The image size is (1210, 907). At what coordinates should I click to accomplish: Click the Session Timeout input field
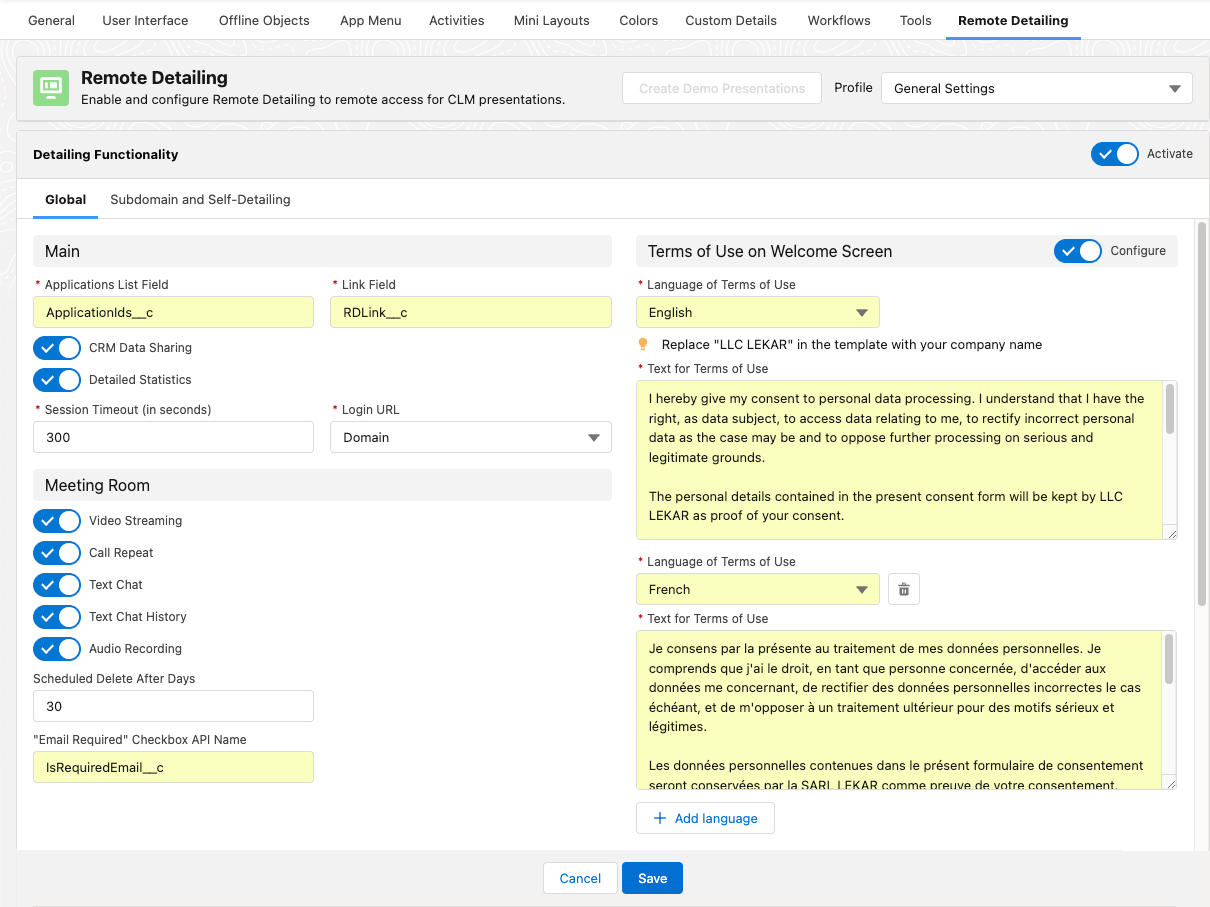click(173, 437)
